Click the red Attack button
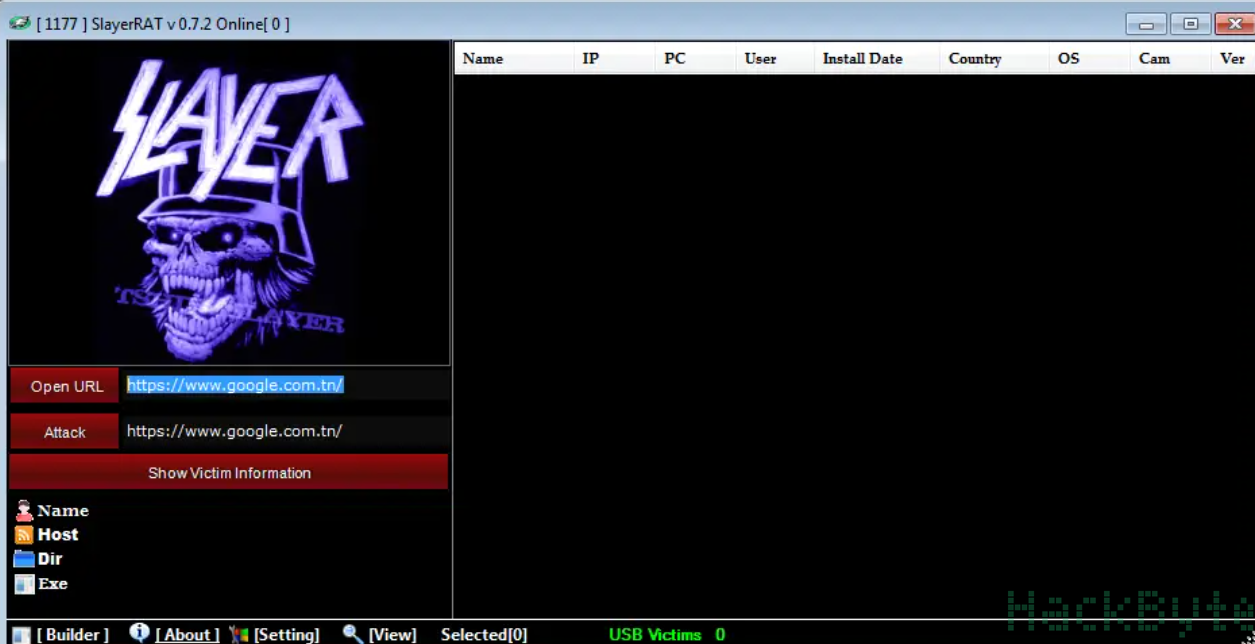This screenshot has width=1255, height=644. point(65,432)
